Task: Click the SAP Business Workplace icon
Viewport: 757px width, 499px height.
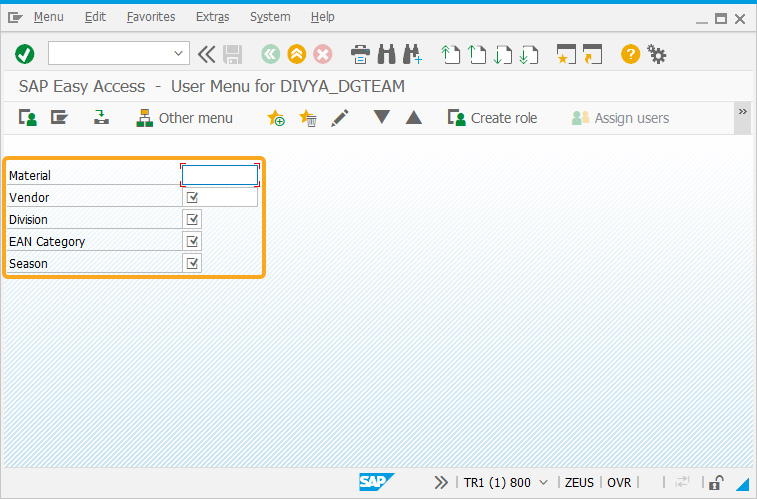Action: coord(101,117)
